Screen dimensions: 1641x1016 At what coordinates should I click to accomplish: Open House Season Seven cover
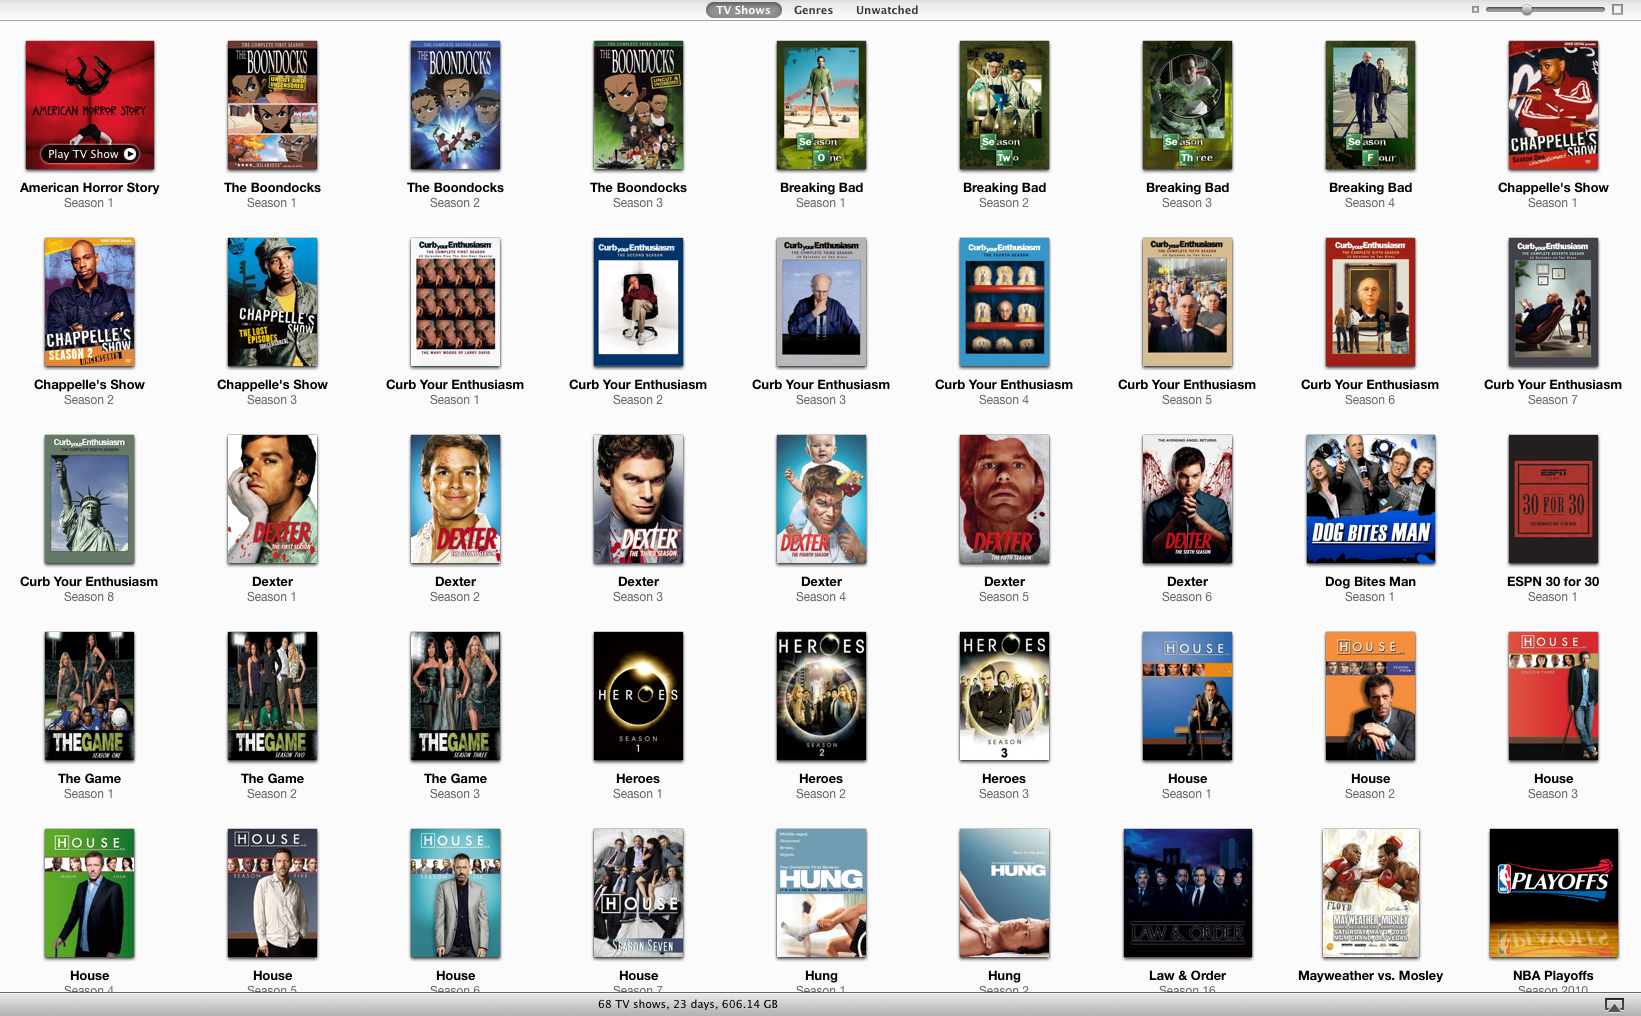[638, 893]
